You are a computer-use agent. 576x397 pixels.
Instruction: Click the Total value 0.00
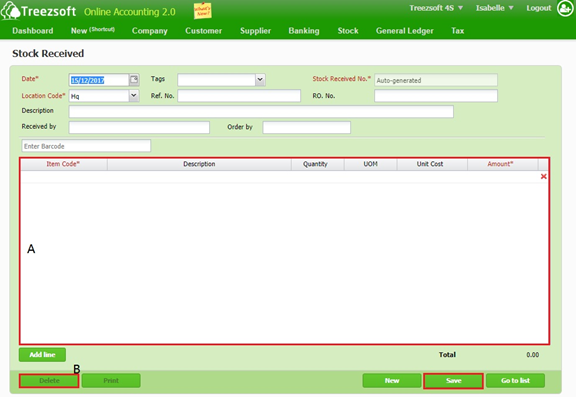click(532, 355)
